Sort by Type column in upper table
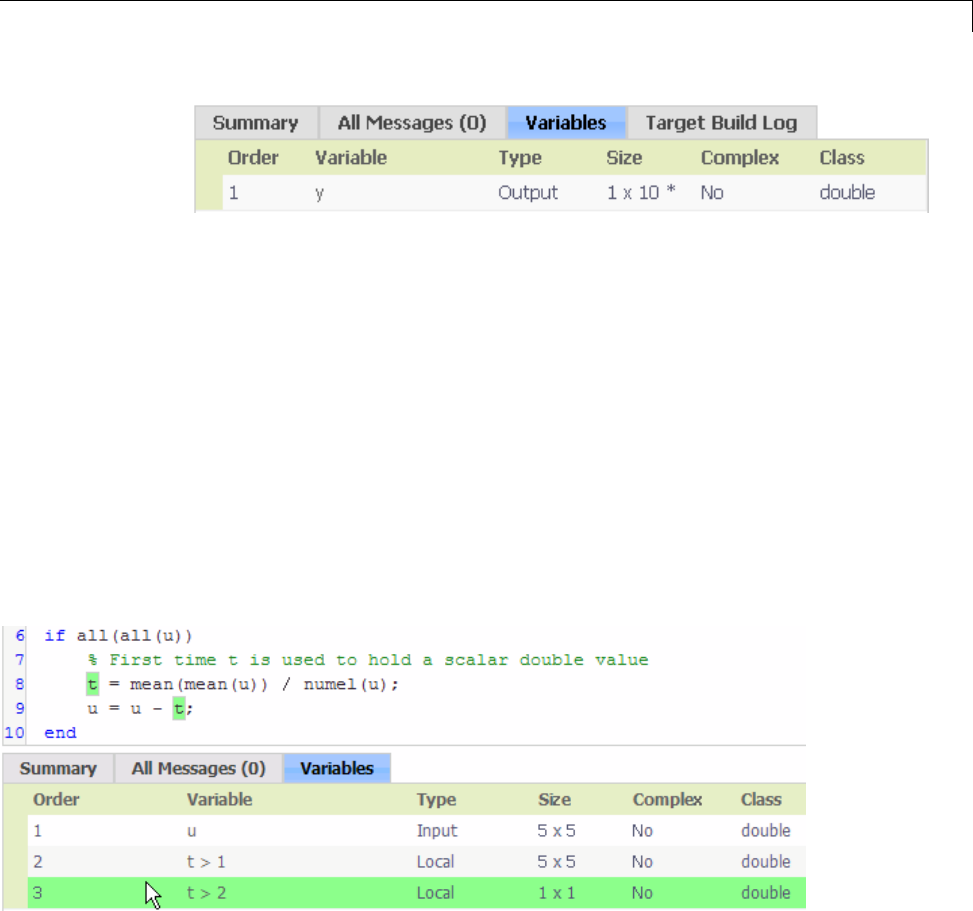The height and width of the screenshot is (911, 973). (x=520, y=158)
